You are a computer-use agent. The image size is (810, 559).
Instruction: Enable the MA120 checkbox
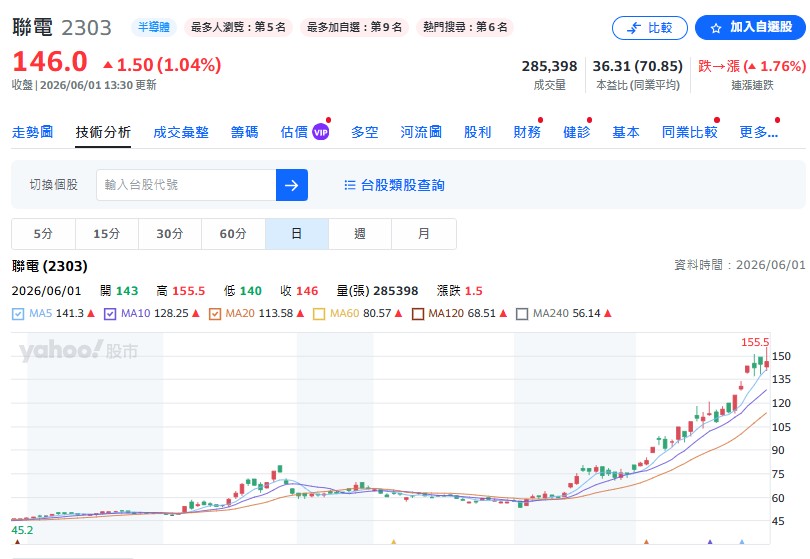click(x=418, y=314)
